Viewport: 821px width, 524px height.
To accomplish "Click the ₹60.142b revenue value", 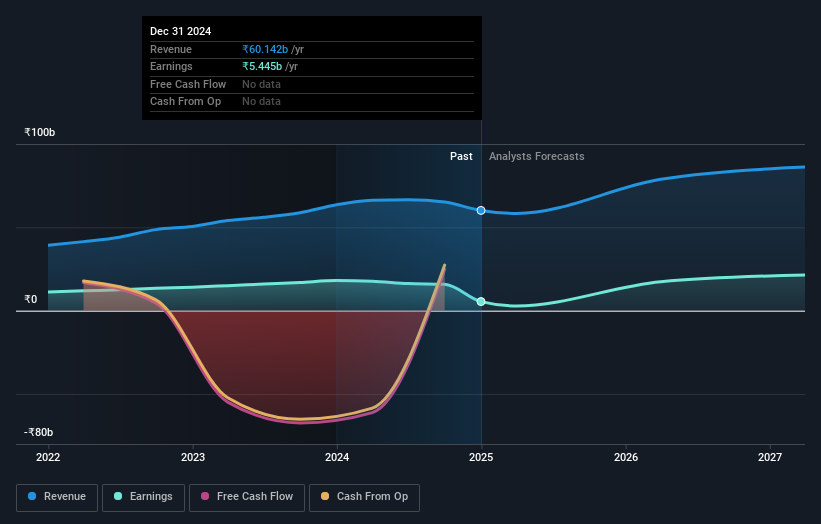I will click(x=265, y=49).
